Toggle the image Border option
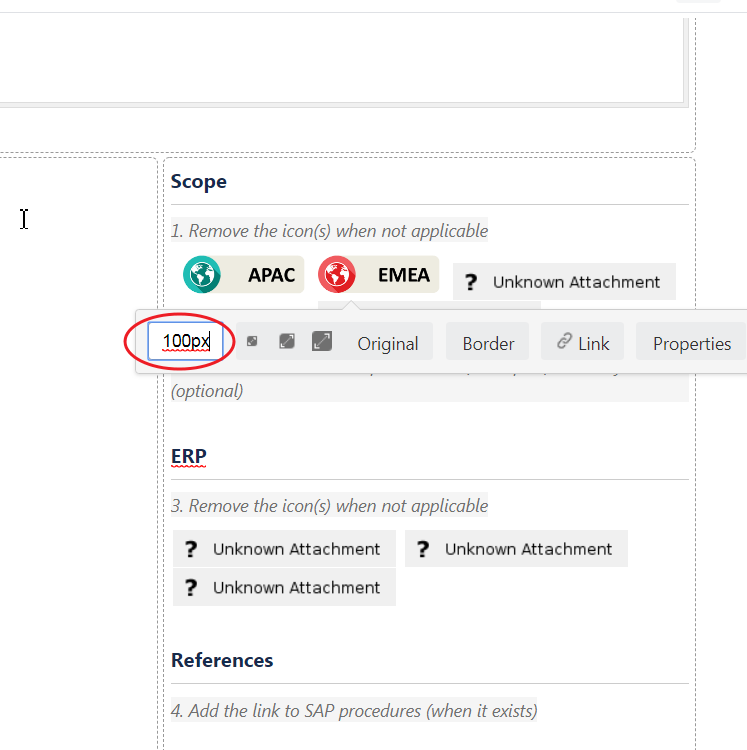 point(488,343)
